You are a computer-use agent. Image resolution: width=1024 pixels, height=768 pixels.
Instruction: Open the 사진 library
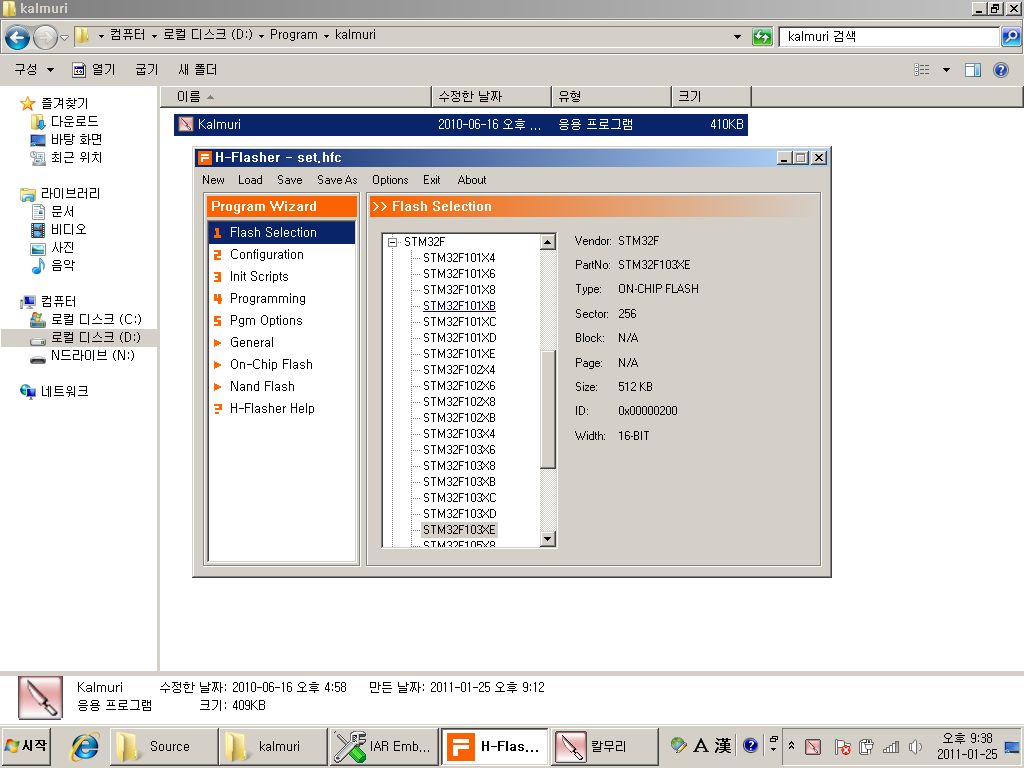click(62, 247)
